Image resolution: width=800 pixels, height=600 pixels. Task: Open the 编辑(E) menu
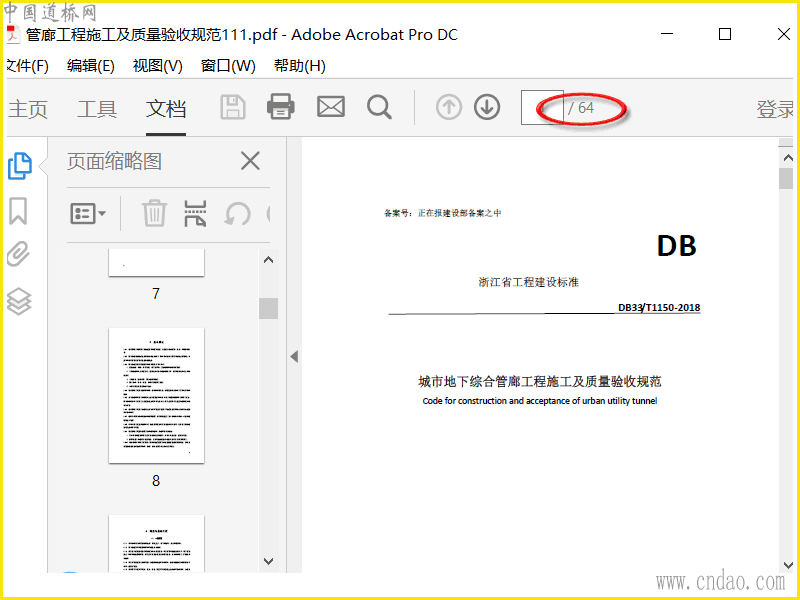pyautogui.click(x=91, y=66)
